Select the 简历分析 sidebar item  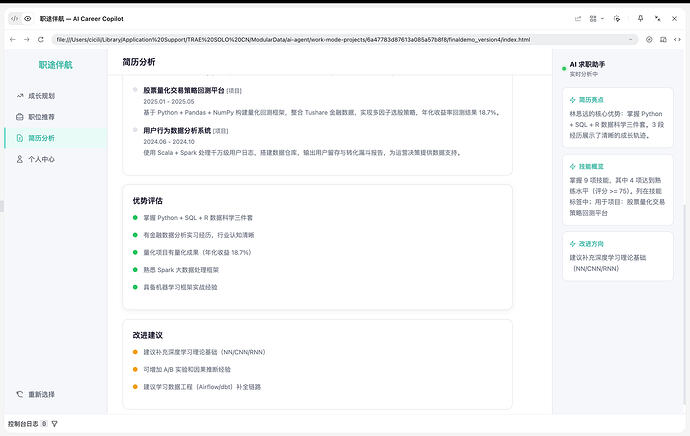[56, 138]
